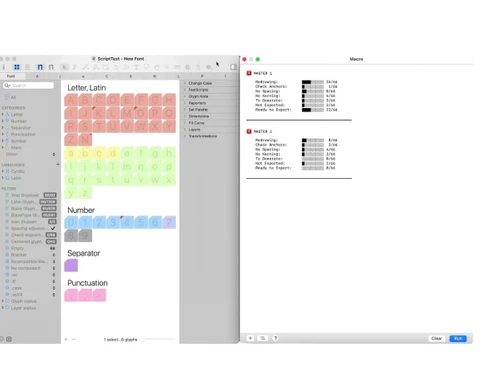Select the lowercase a glyph cell

pos(71,153)
